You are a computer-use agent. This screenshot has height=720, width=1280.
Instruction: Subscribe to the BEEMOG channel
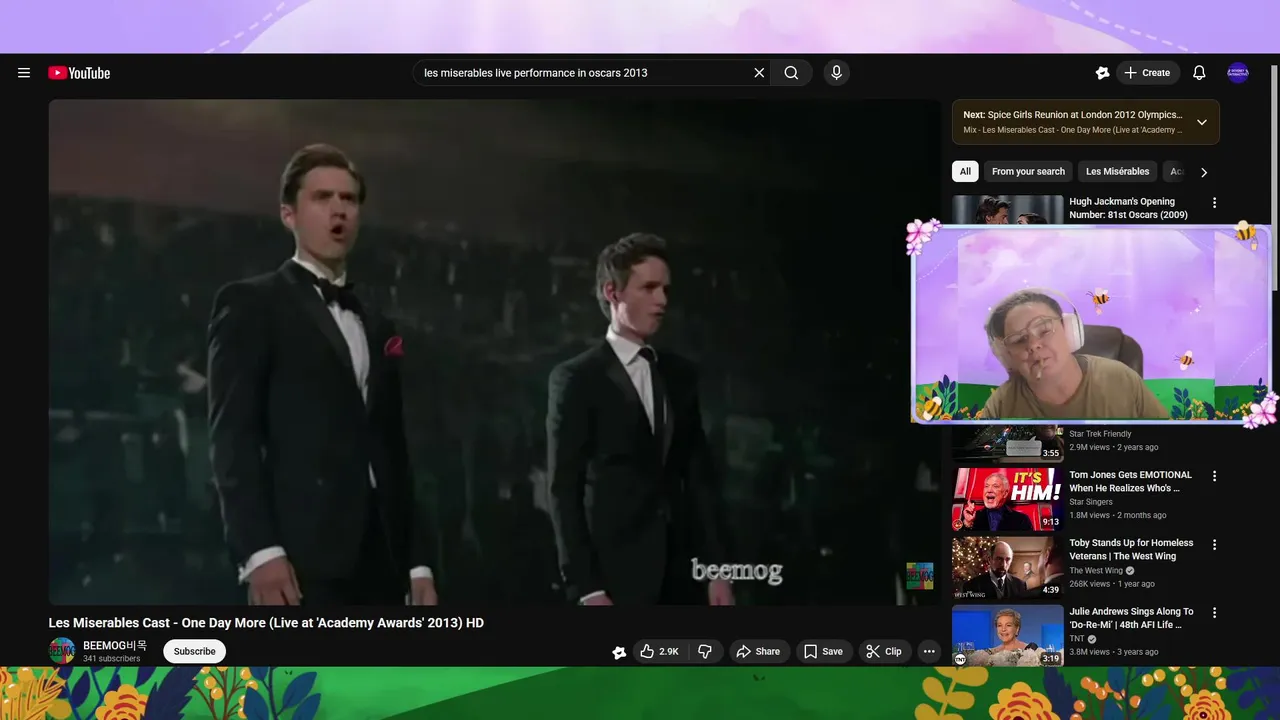195,651
